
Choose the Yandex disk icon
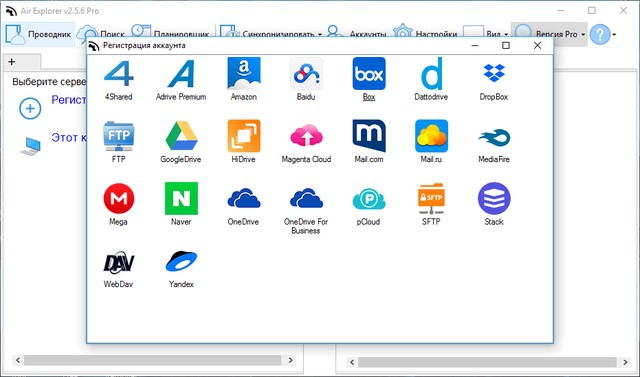(181, 261)
